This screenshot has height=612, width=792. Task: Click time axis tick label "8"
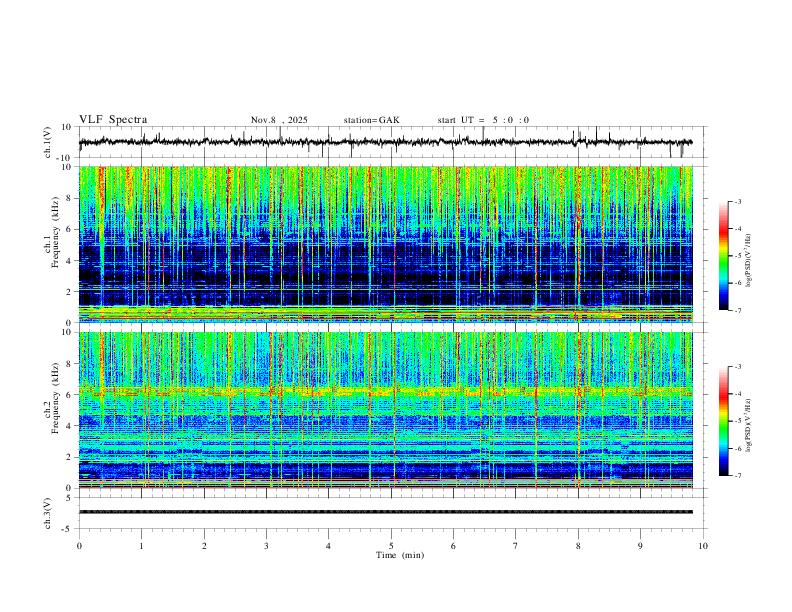[578, 546]
